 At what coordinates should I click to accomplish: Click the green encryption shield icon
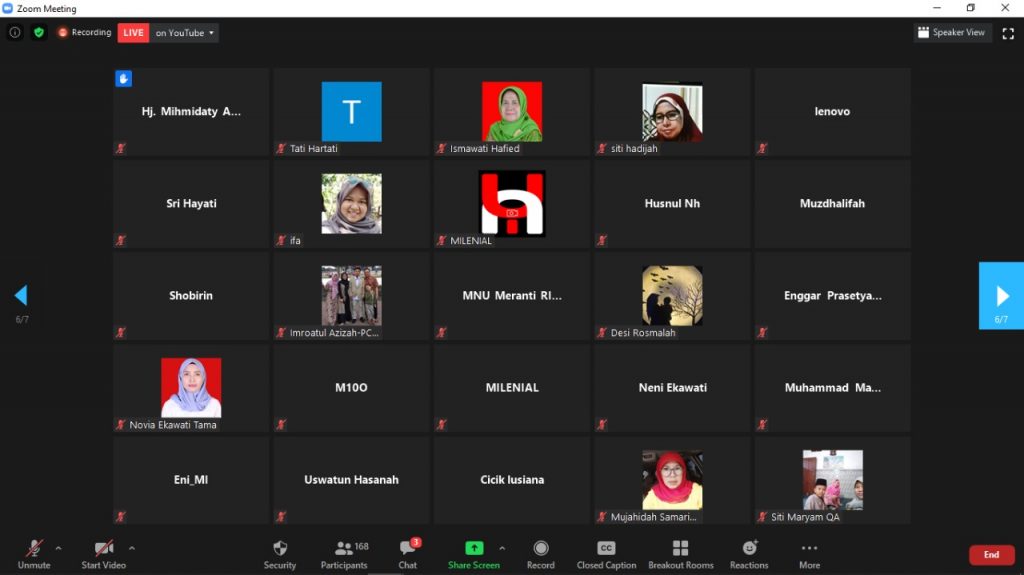point(38,32)
